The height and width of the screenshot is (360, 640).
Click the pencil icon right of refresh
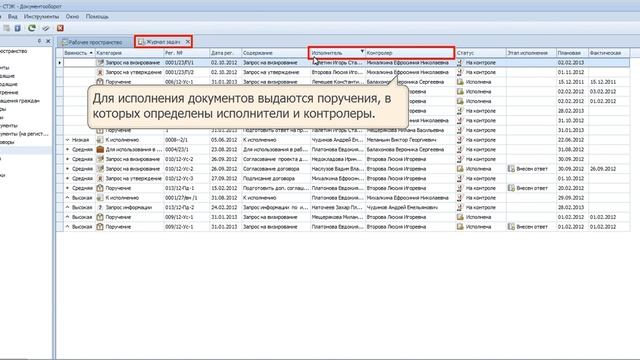click(x=46, y=28)
